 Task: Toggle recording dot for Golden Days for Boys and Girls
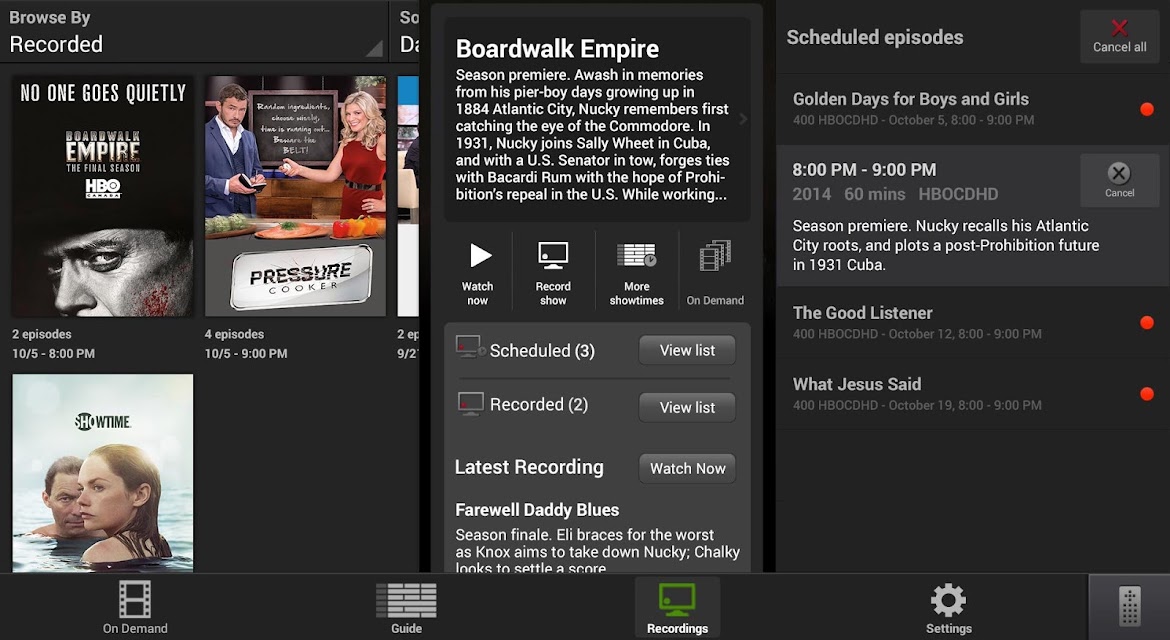(x=1147, y=110)
